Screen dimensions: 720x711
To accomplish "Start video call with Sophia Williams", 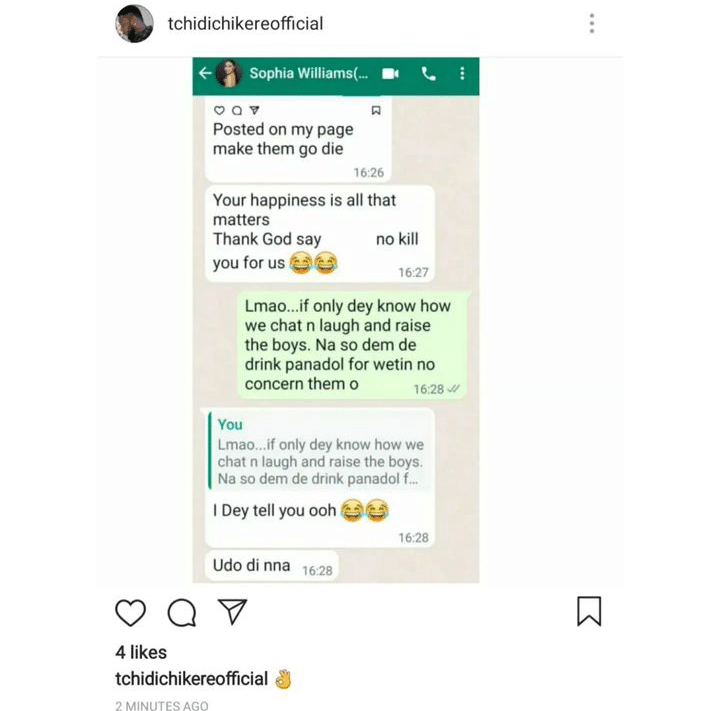I will [x=390, y=73].
